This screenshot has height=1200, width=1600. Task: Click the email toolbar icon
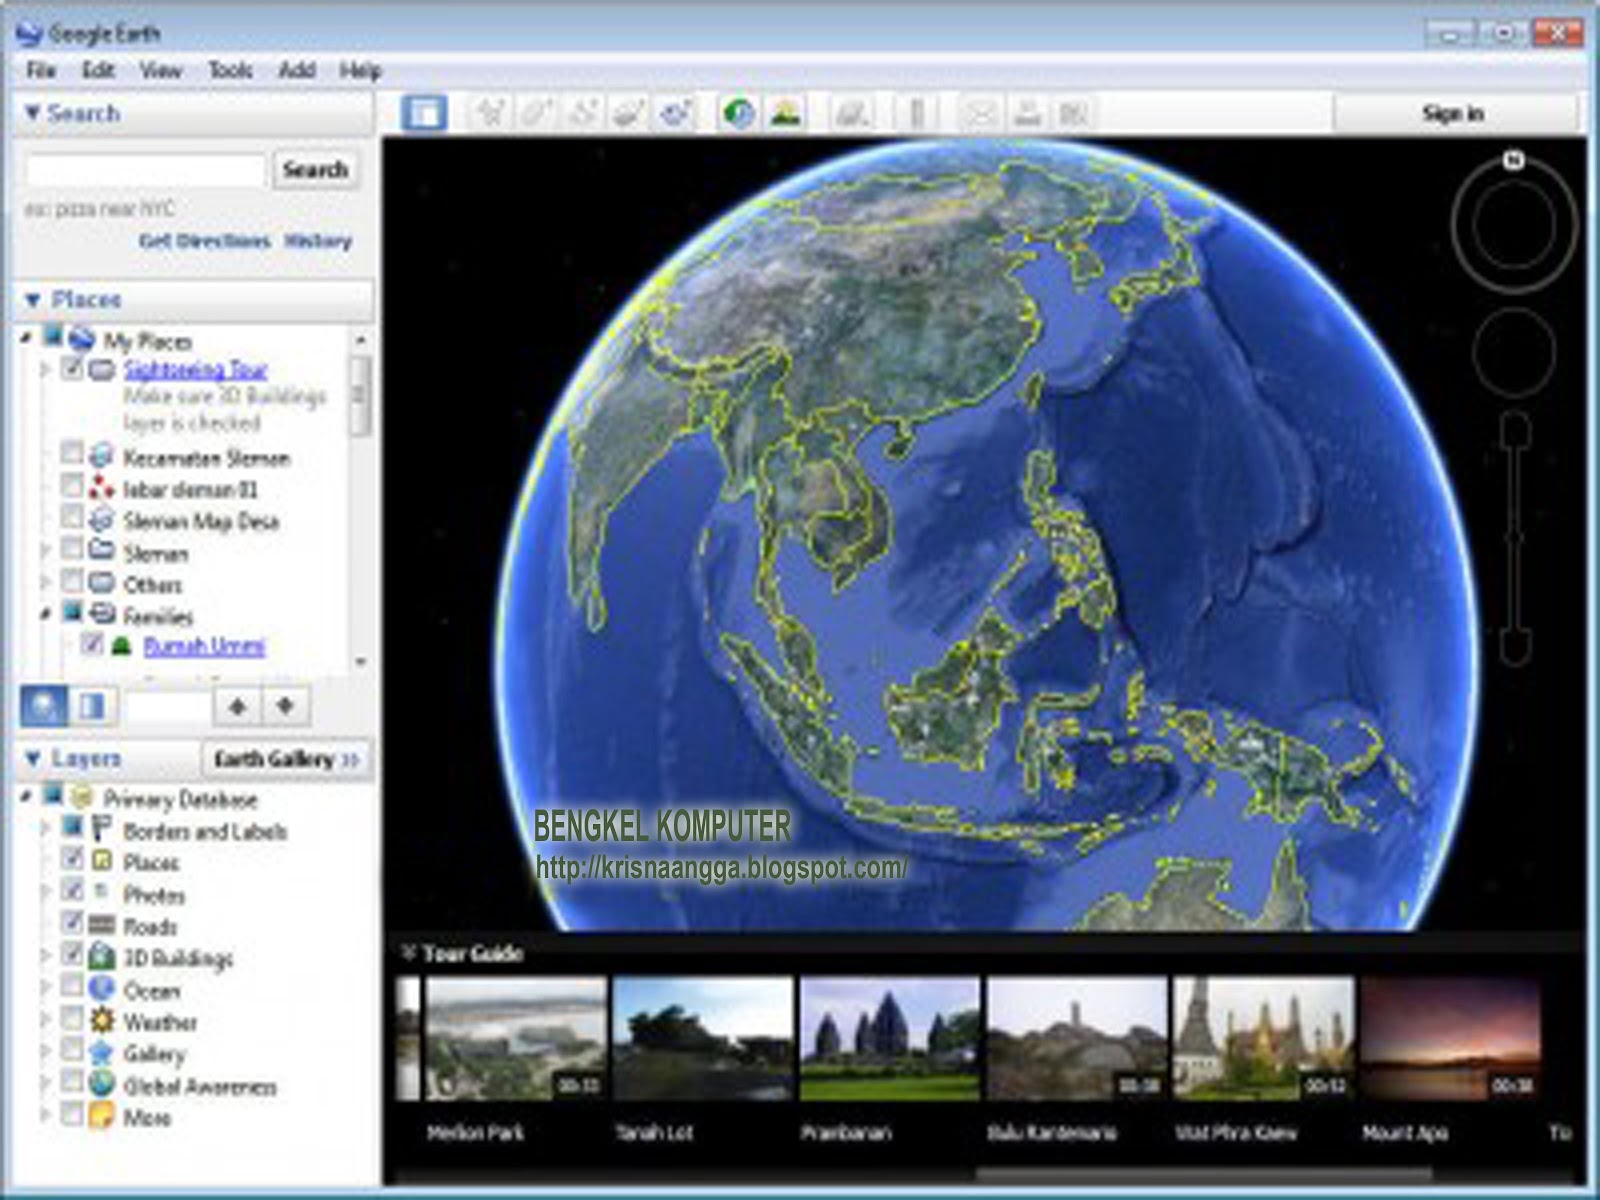[980, 113]
